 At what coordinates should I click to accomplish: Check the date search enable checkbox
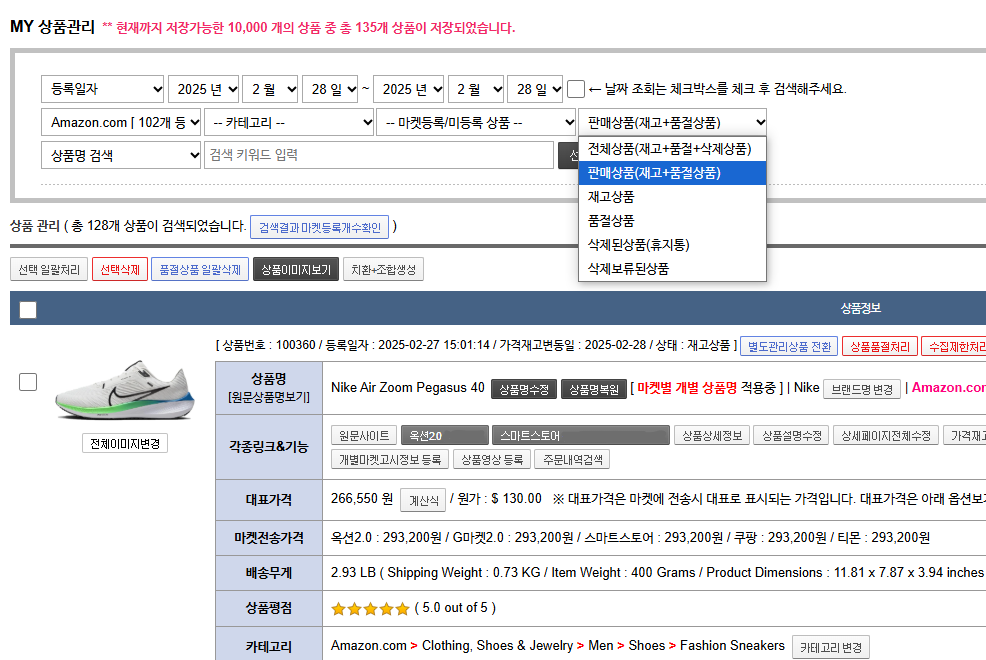tap(576, 89)
